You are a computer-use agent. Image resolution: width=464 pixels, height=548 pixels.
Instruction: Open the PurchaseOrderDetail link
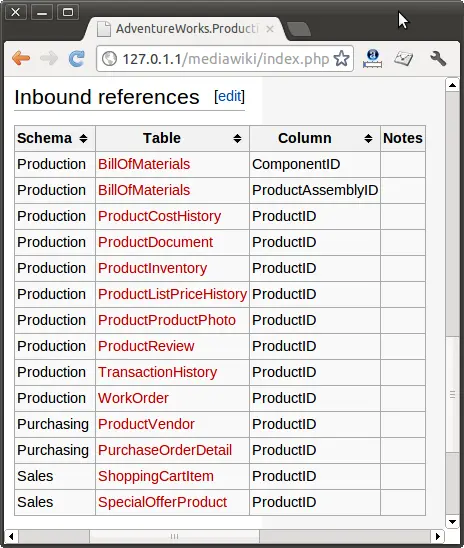tap(165, 450)
